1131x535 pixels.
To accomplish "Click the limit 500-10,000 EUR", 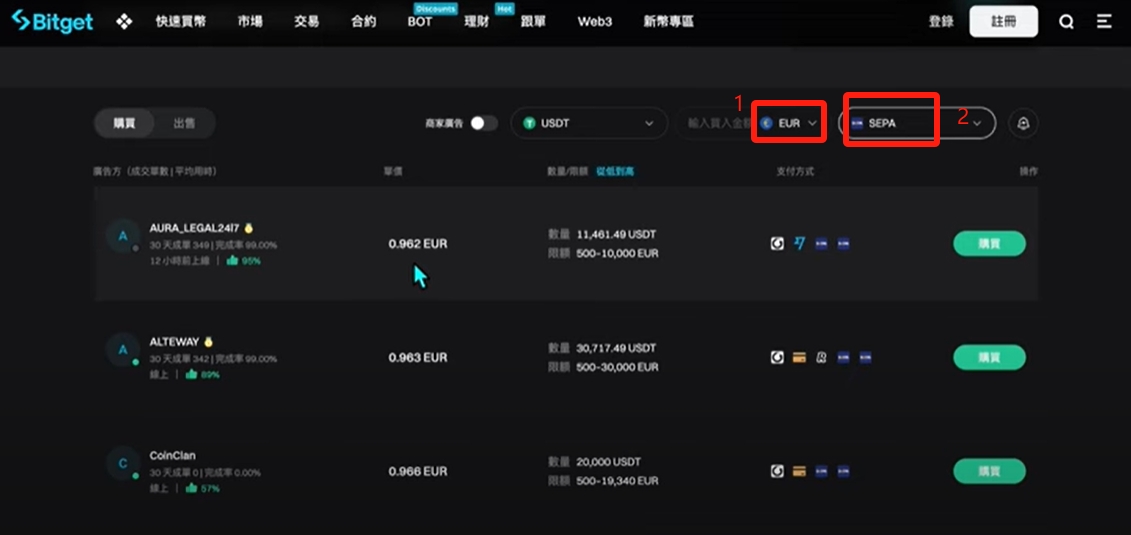I will pyautogui.click(x=617, y=253).
